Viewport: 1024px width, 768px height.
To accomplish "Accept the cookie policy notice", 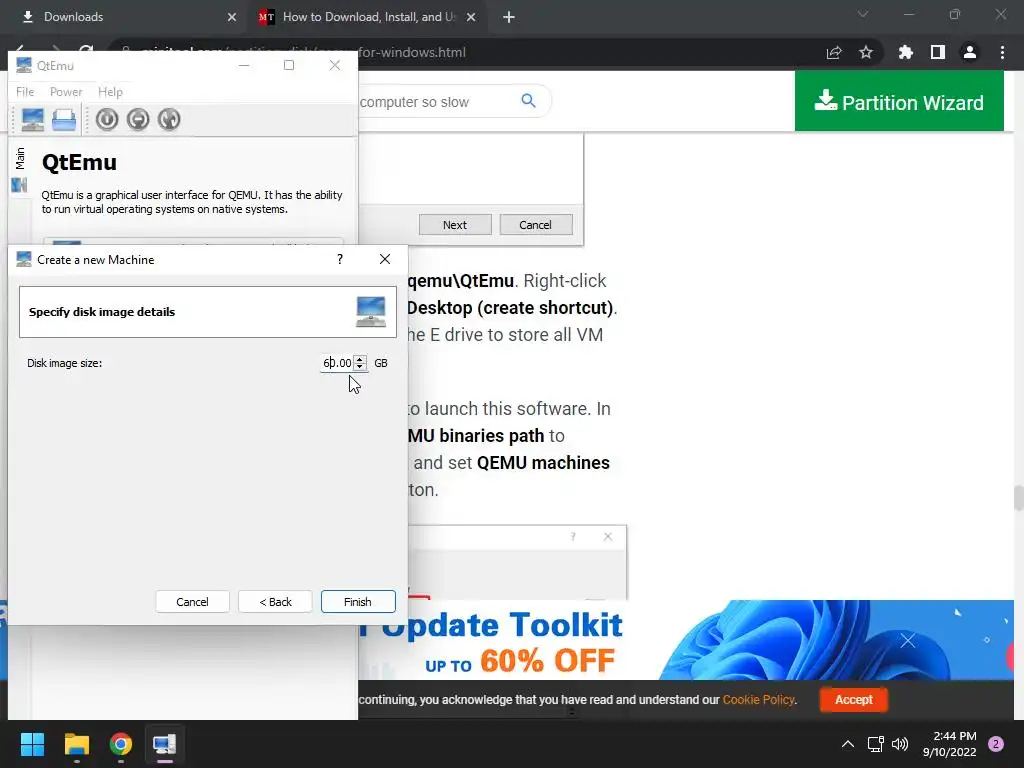I will pyautogui.click(x=854, y=699).
